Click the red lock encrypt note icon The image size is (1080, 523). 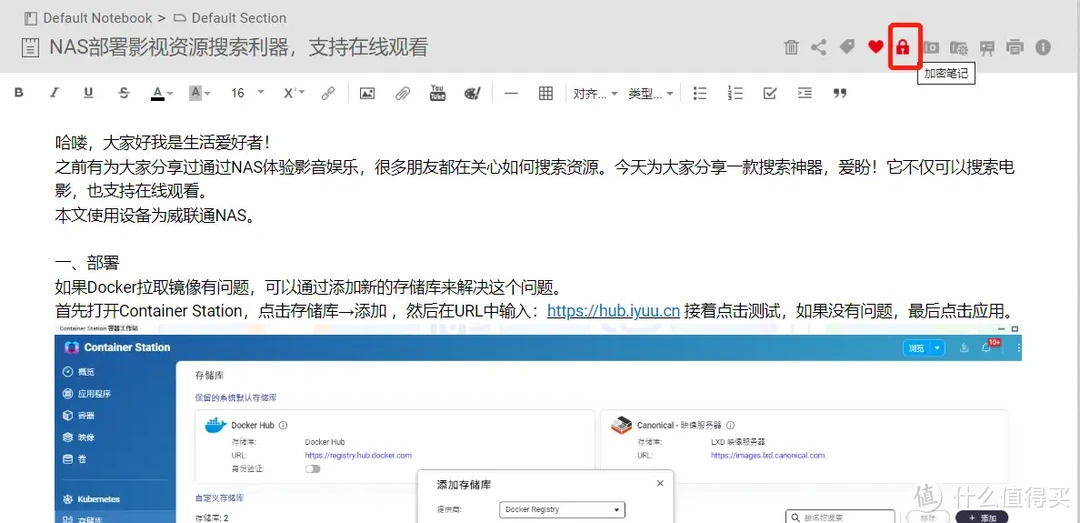(x=902, y=48)
